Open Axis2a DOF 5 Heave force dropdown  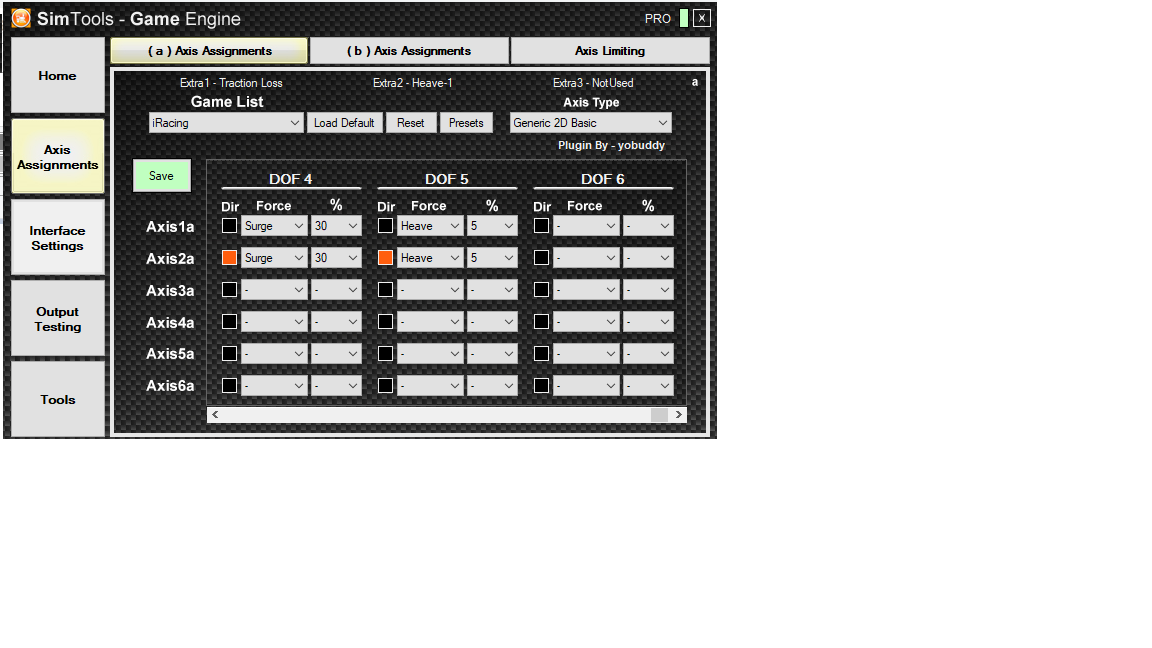(x=430, y=258)
